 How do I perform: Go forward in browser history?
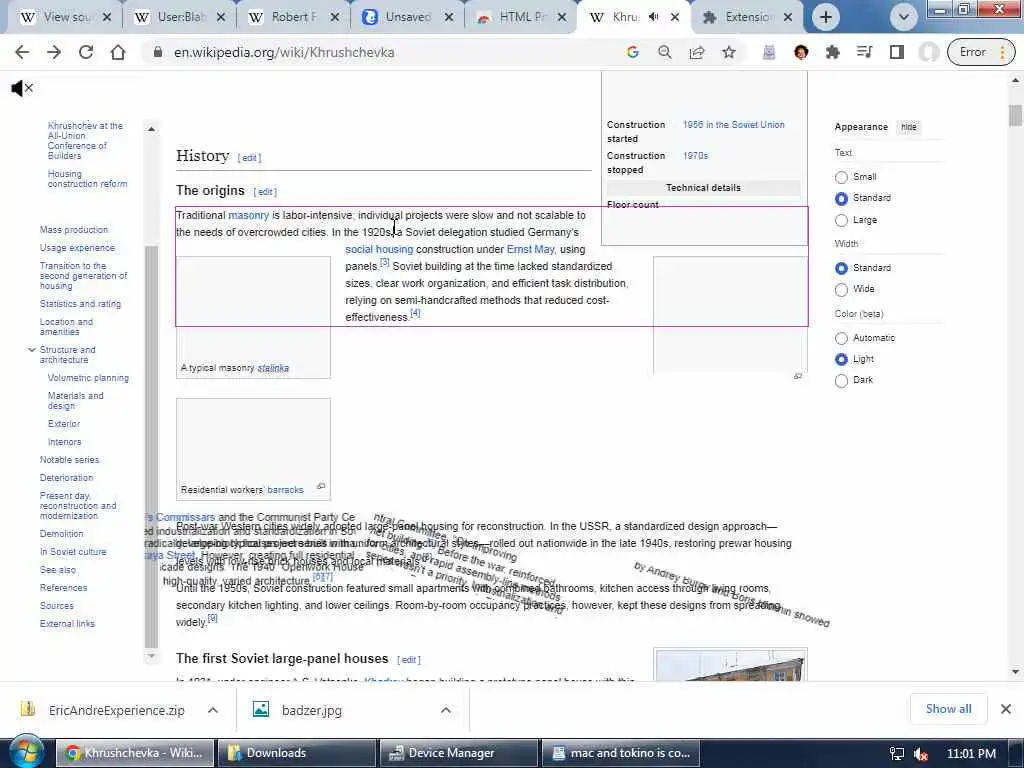(x=54, y=52)
